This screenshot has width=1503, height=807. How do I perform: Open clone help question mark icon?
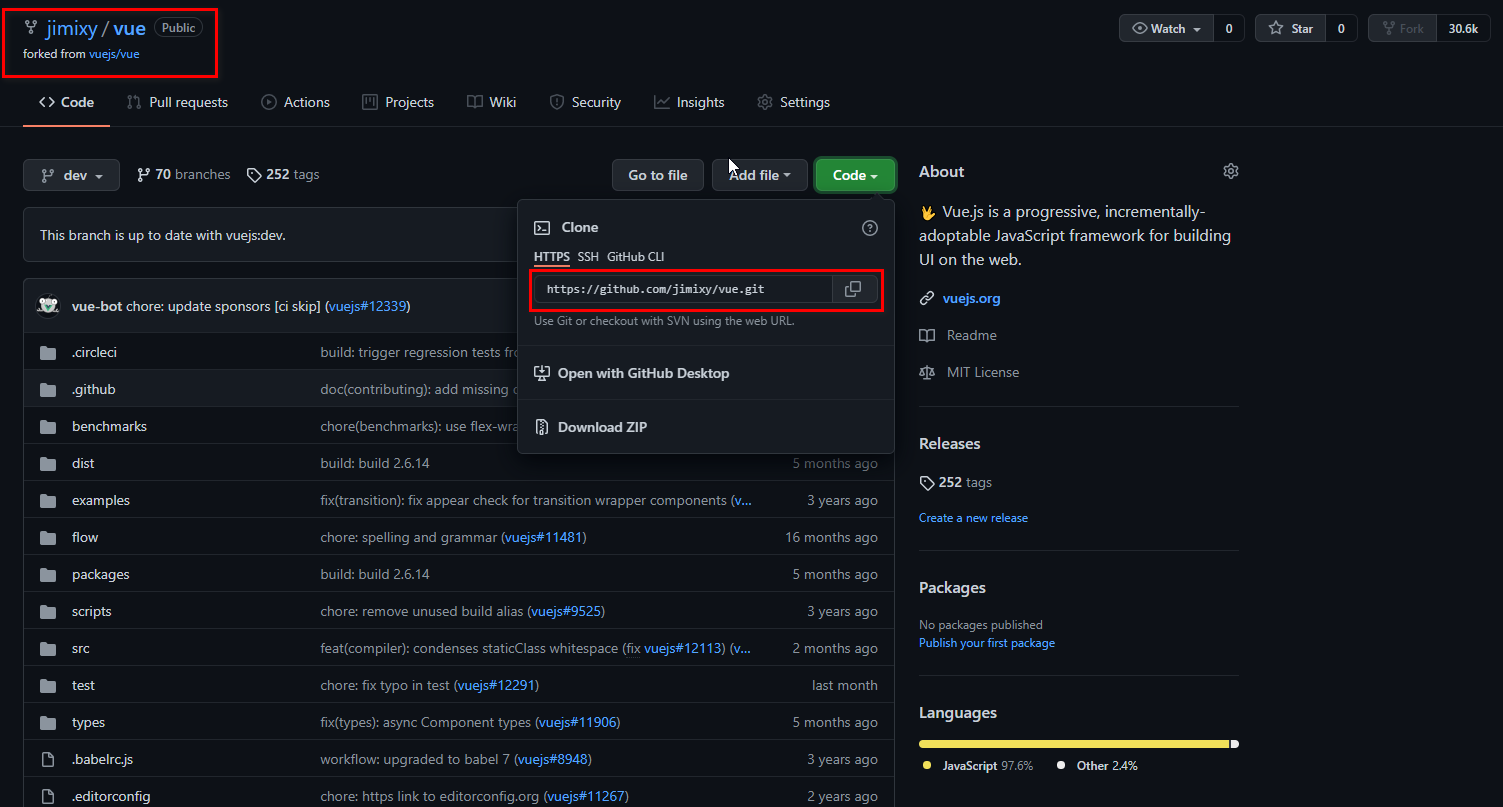(x=870, y=228)
